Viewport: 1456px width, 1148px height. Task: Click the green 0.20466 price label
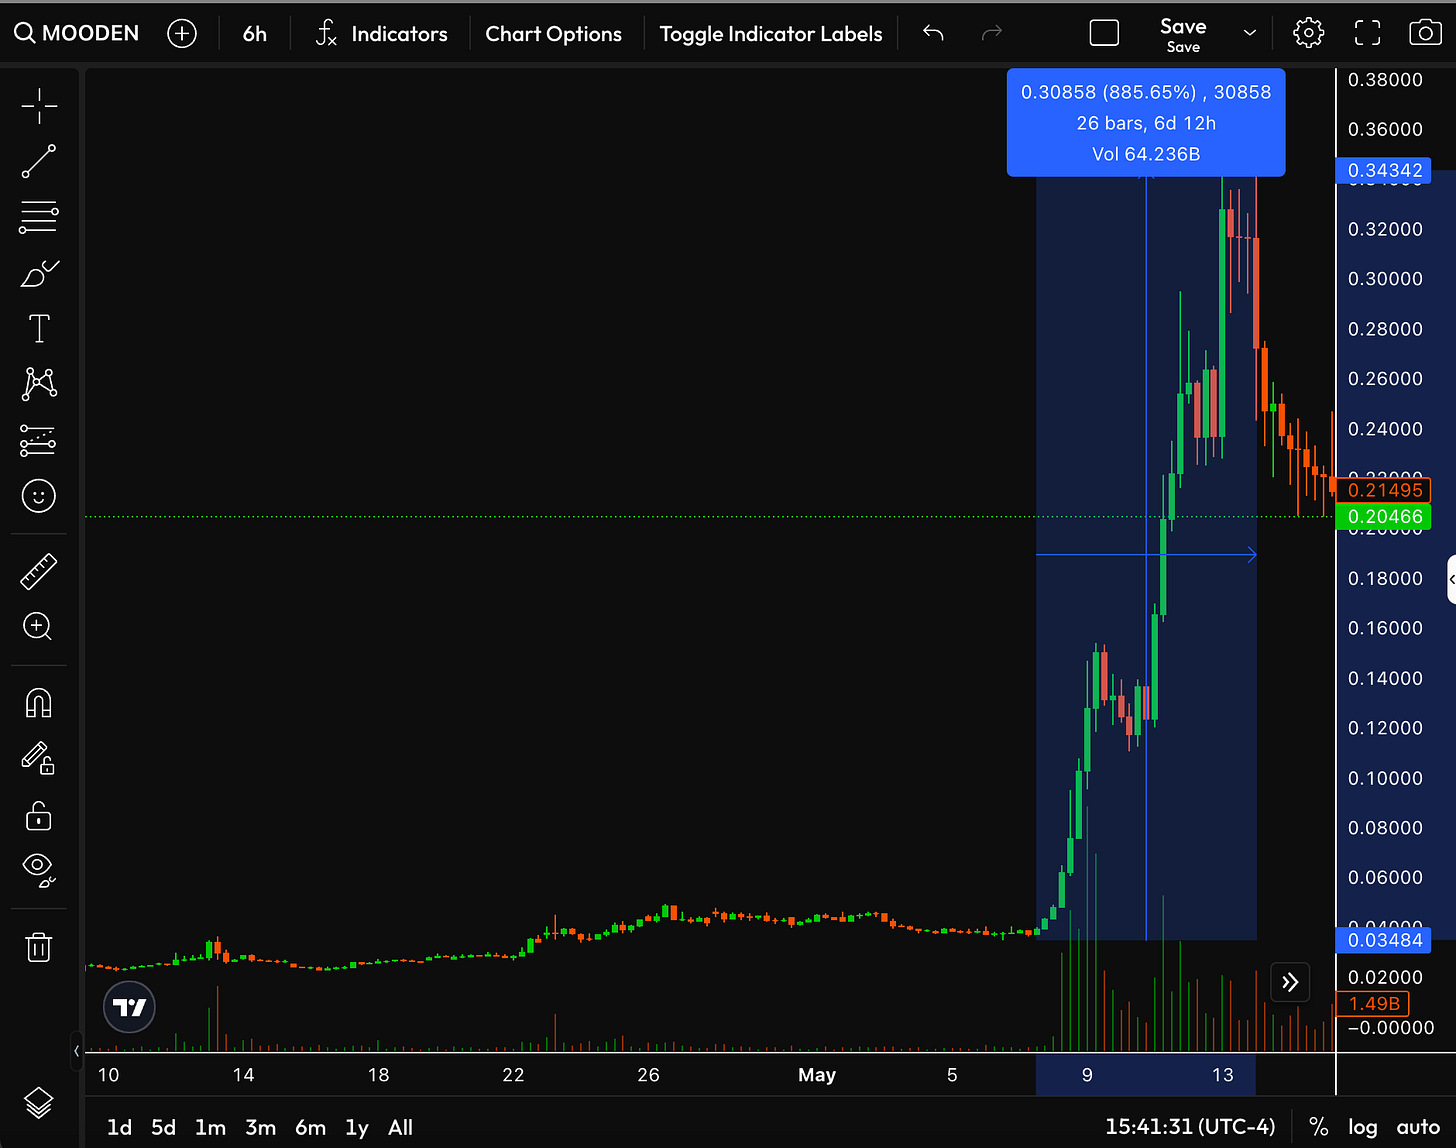1384,517
